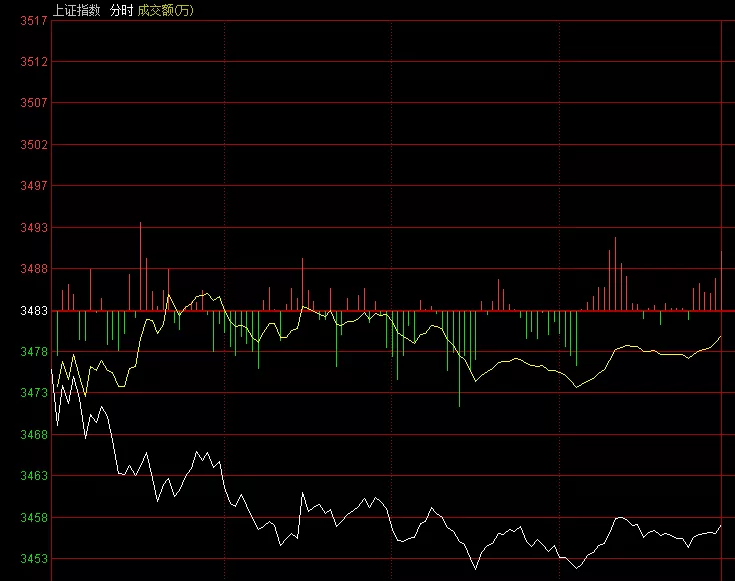735x581 pixels.
Task: Select the 分时 intraday label
Action: pyautogui.click(x=121, y=10)
